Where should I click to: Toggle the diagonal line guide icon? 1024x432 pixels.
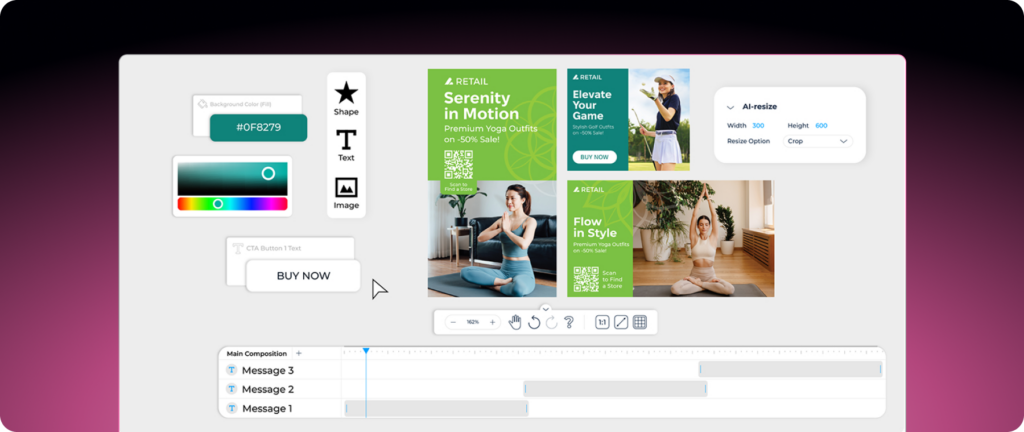pyautogui.click(x=621, y=322)
